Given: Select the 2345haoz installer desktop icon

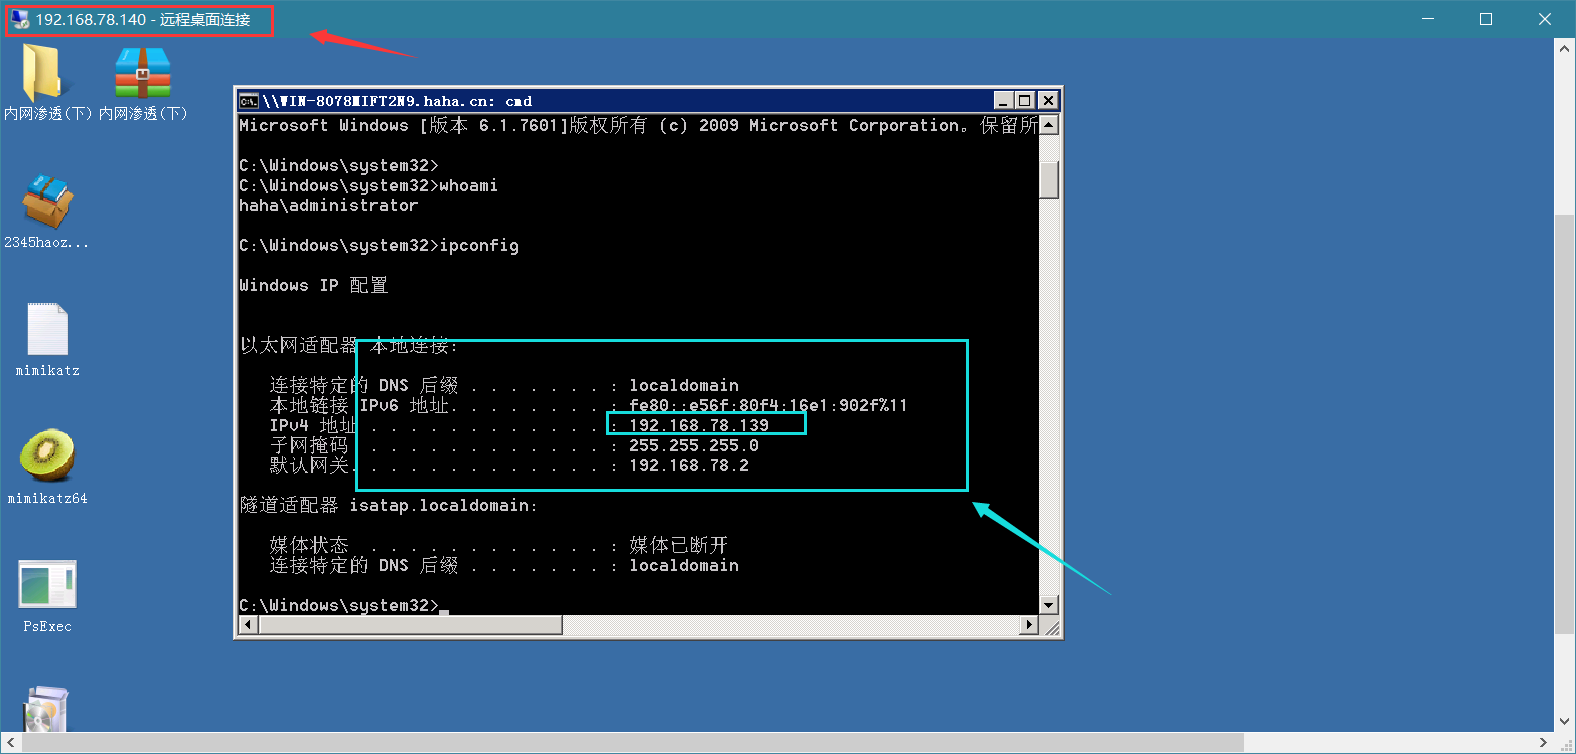Looking at the screenshot, I should point(47,201).
